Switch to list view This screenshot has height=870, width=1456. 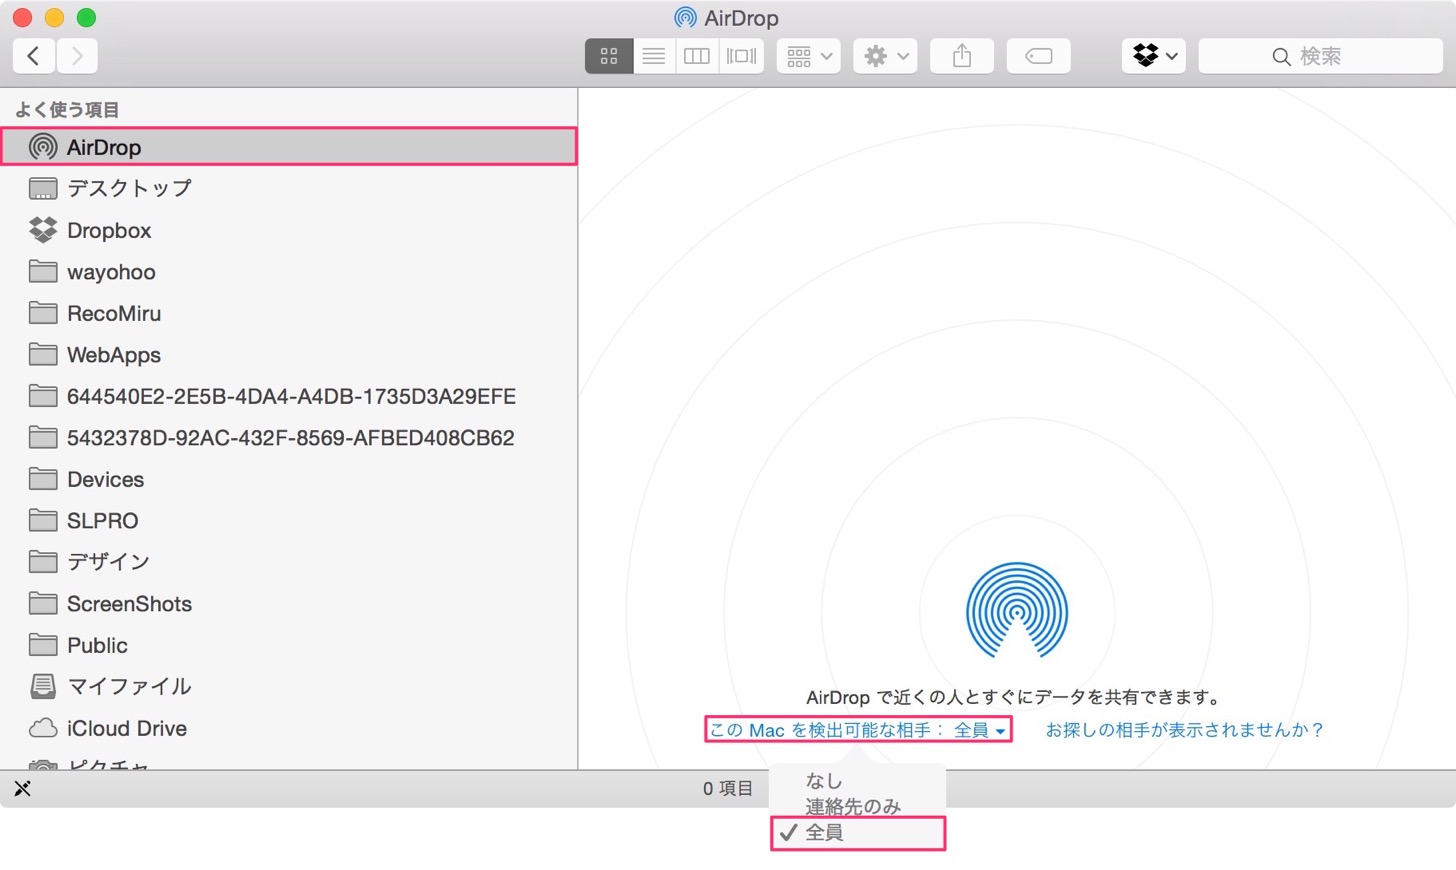click(x=654, y=56)
